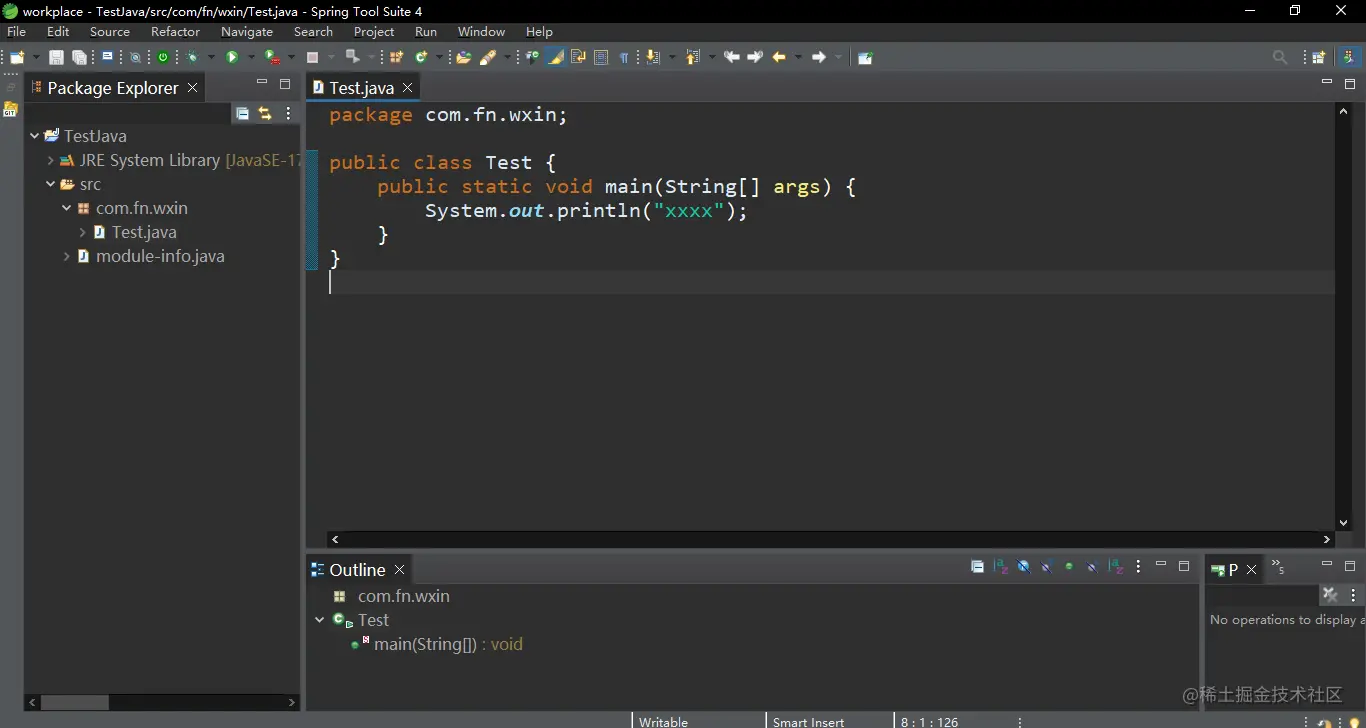Toggle Hide Fields in Outline toolbar

pos(1023,567)
